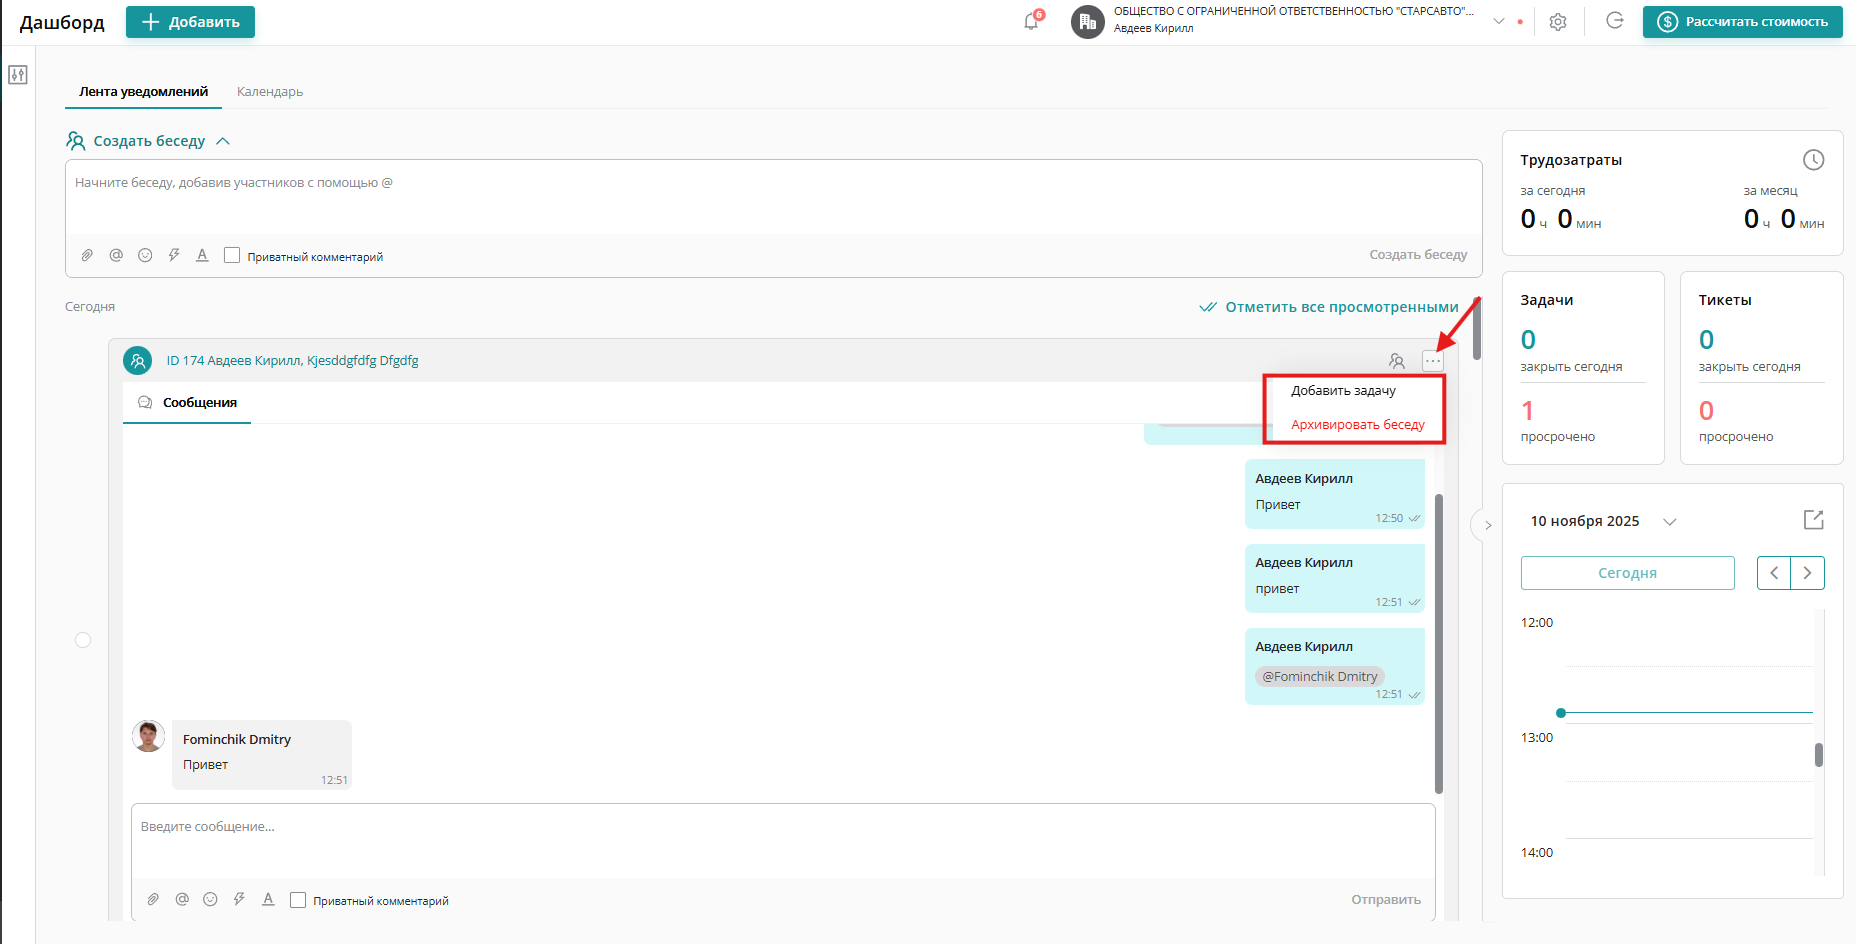This screenshot has height=944, width=1856.
Task: Click the refresh icon in the header
Action: pos(1614,21)
